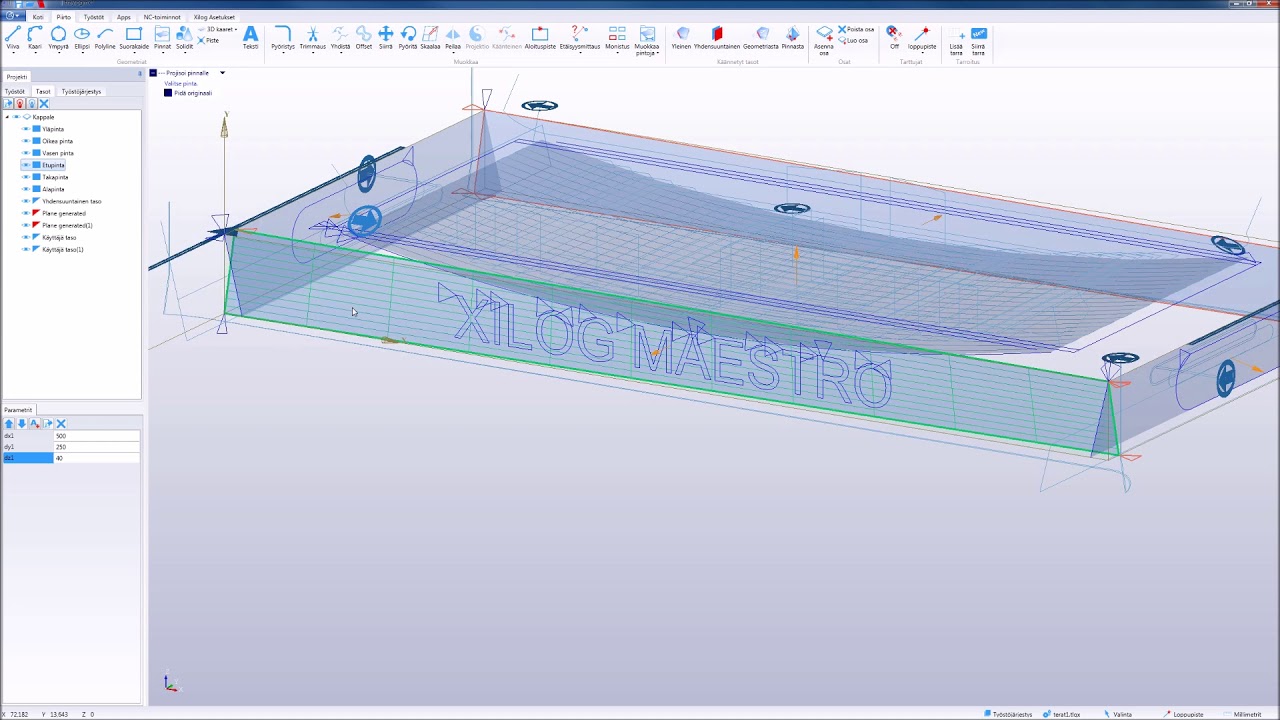Click the dy1 value field 250
Image resolution: width=1280 pixels, height=720 pixels.
pyautogui.click(x=97, y=447)
